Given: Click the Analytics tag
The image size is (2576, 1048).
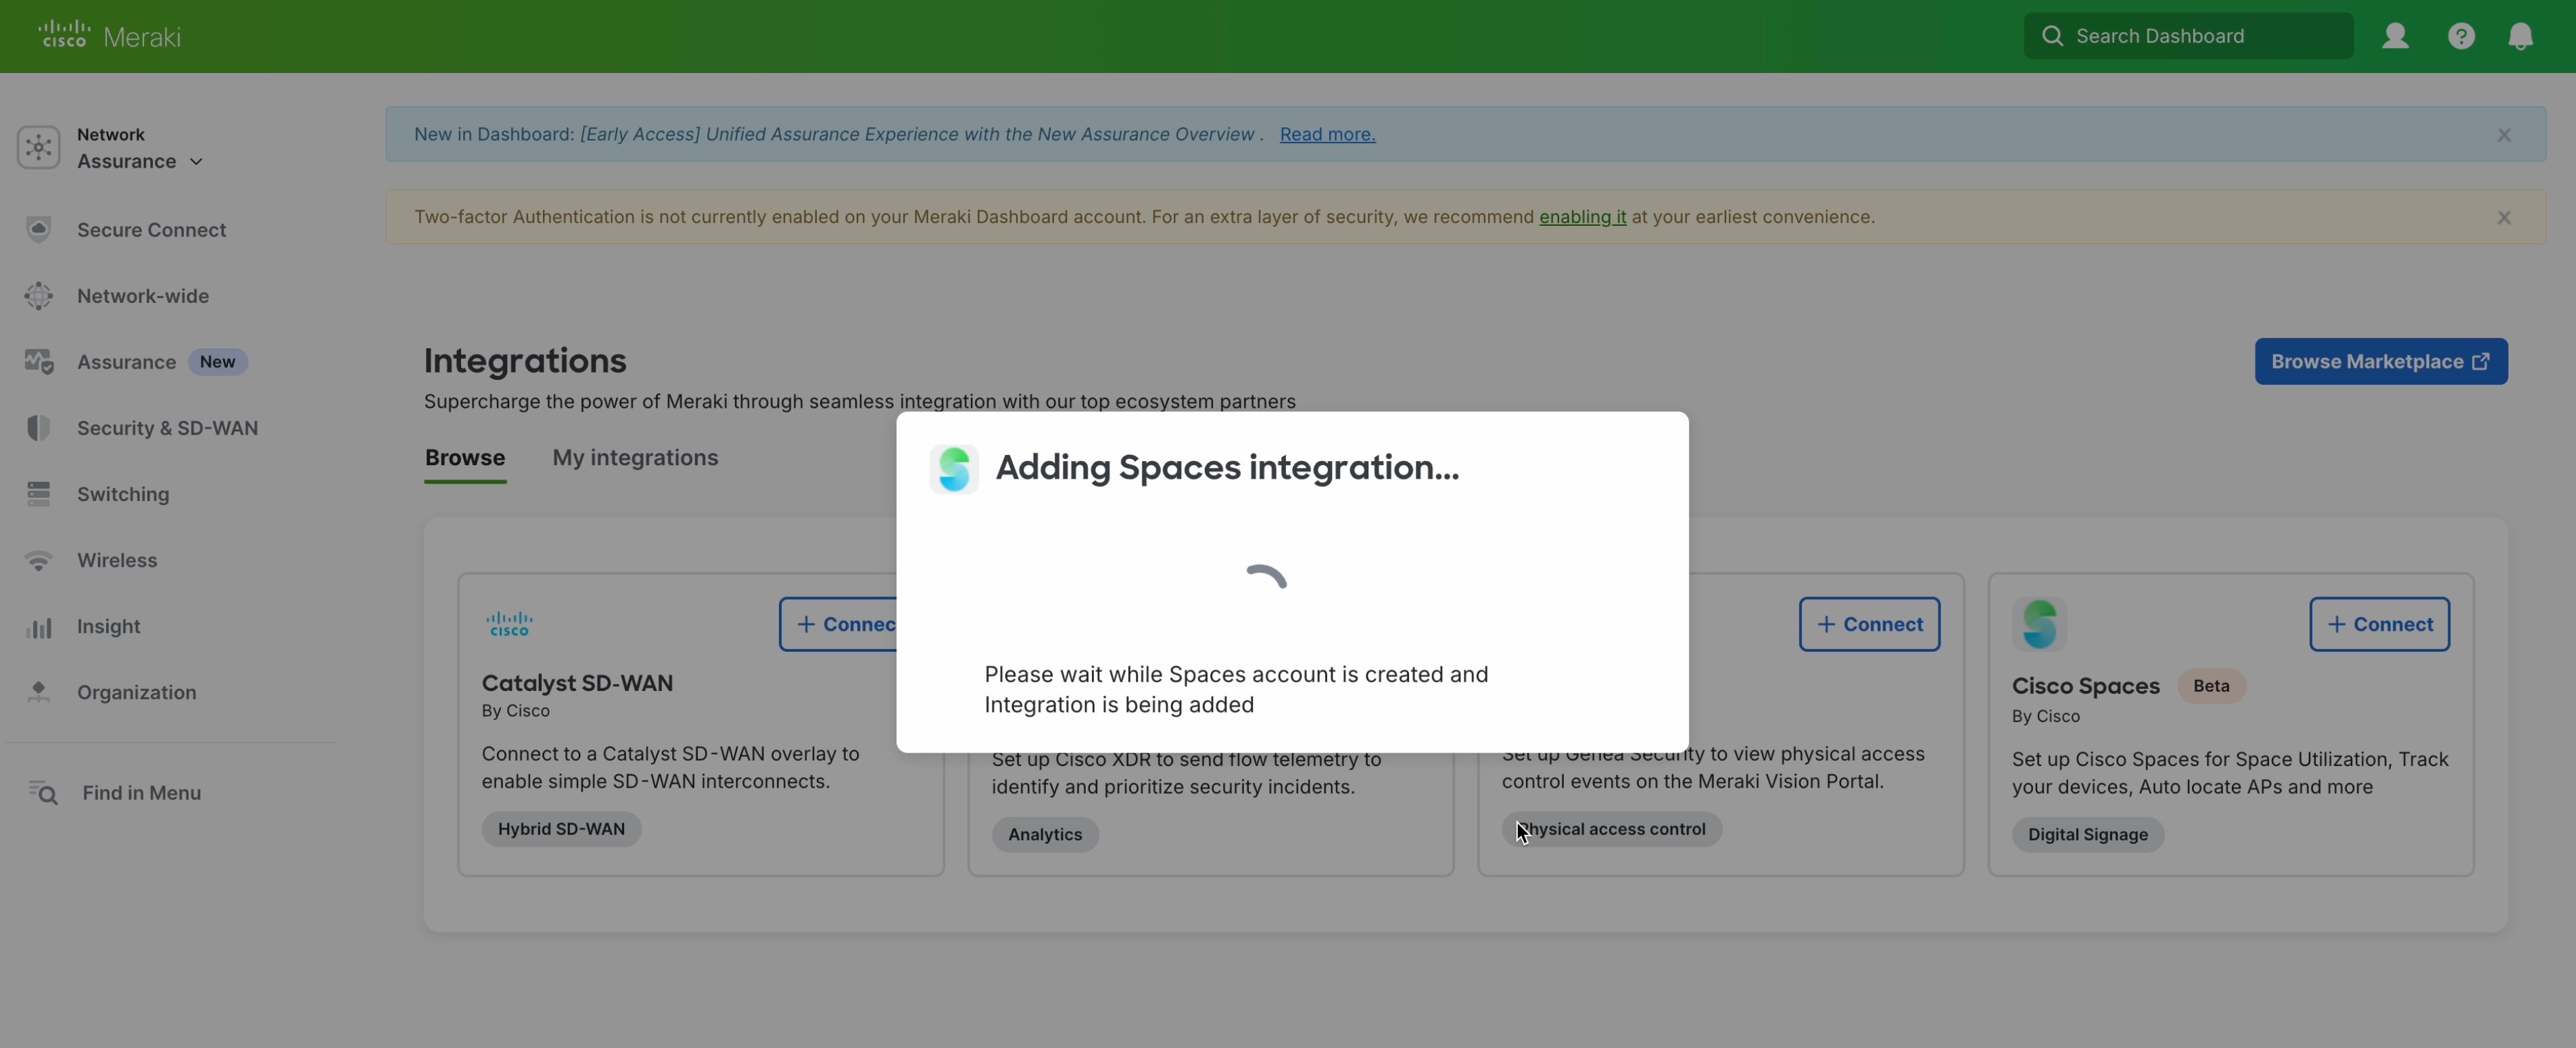Looking at the screenshot, I should tap(1045, 834).
